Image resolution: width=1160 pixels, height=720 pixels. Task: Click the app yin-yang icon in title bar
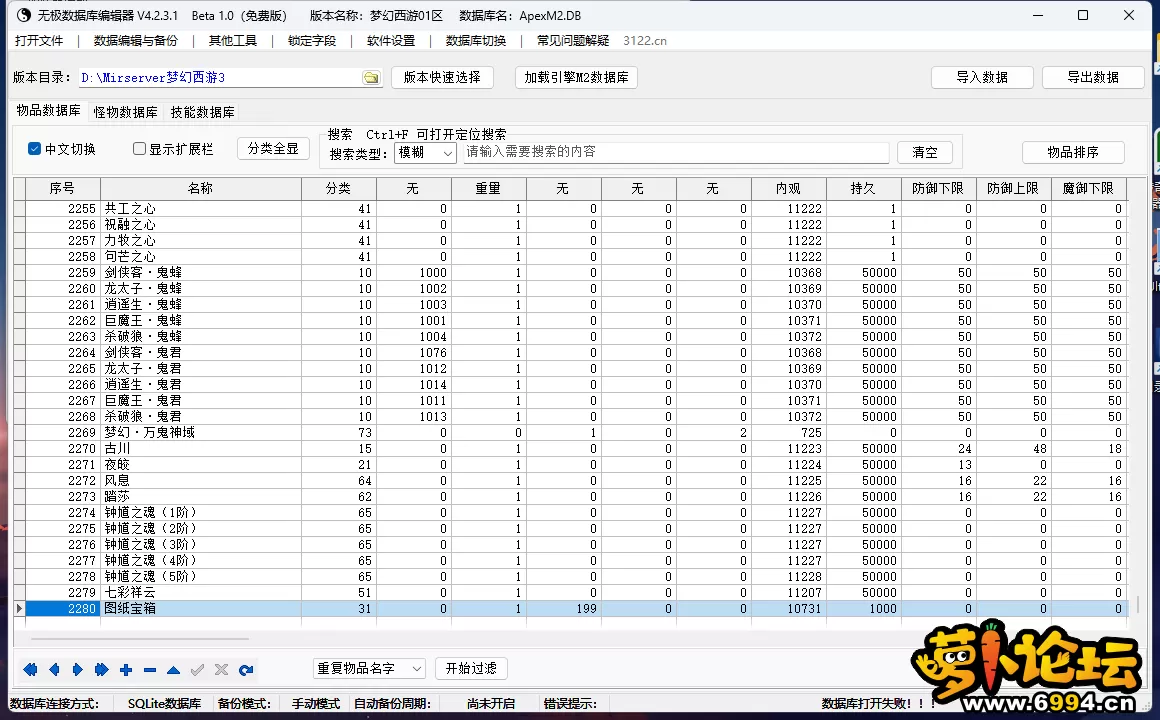pos(24,15)
